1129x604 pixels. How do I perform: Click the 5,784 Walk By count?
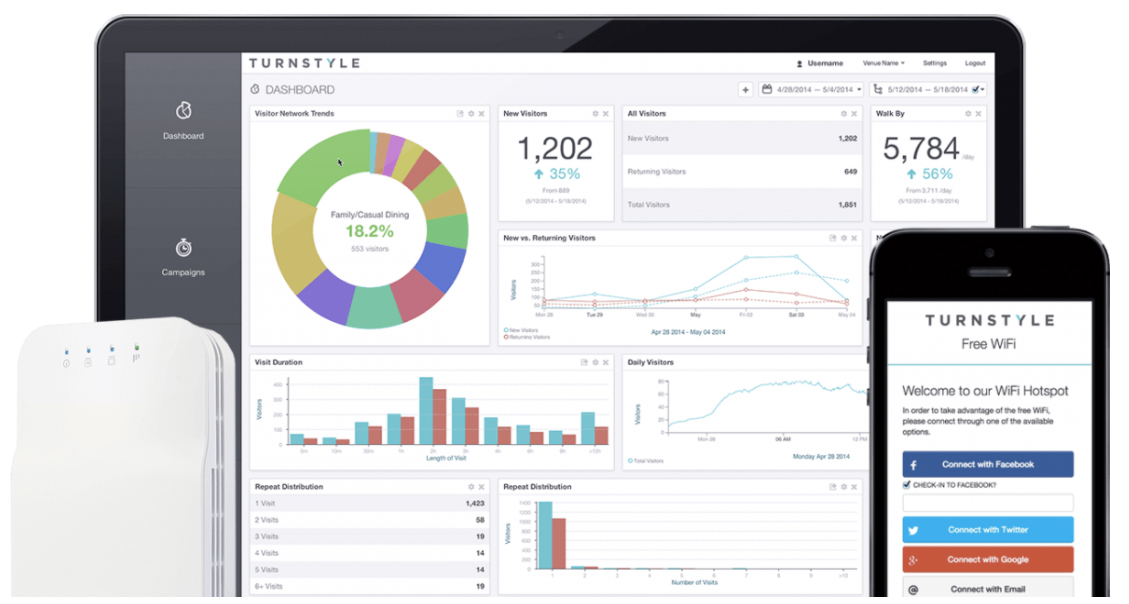[921, 148]
